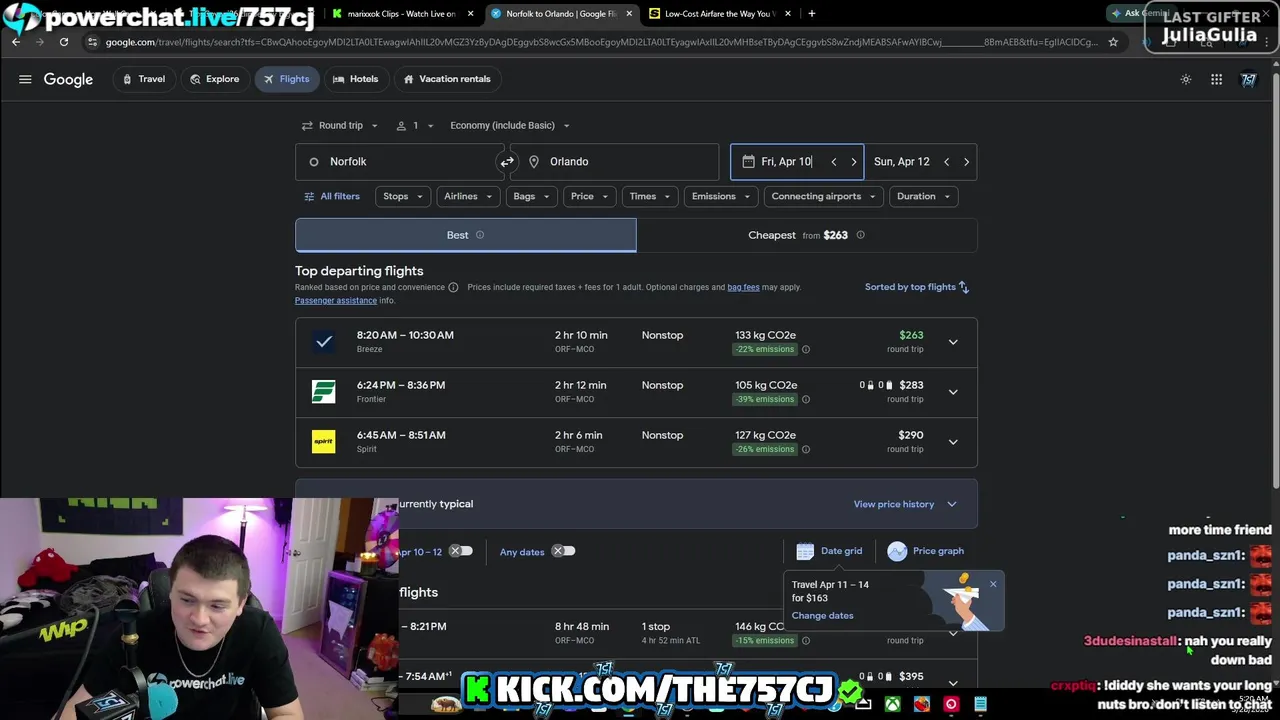Toggle dark theme sun icon

tap(1186, 79)
